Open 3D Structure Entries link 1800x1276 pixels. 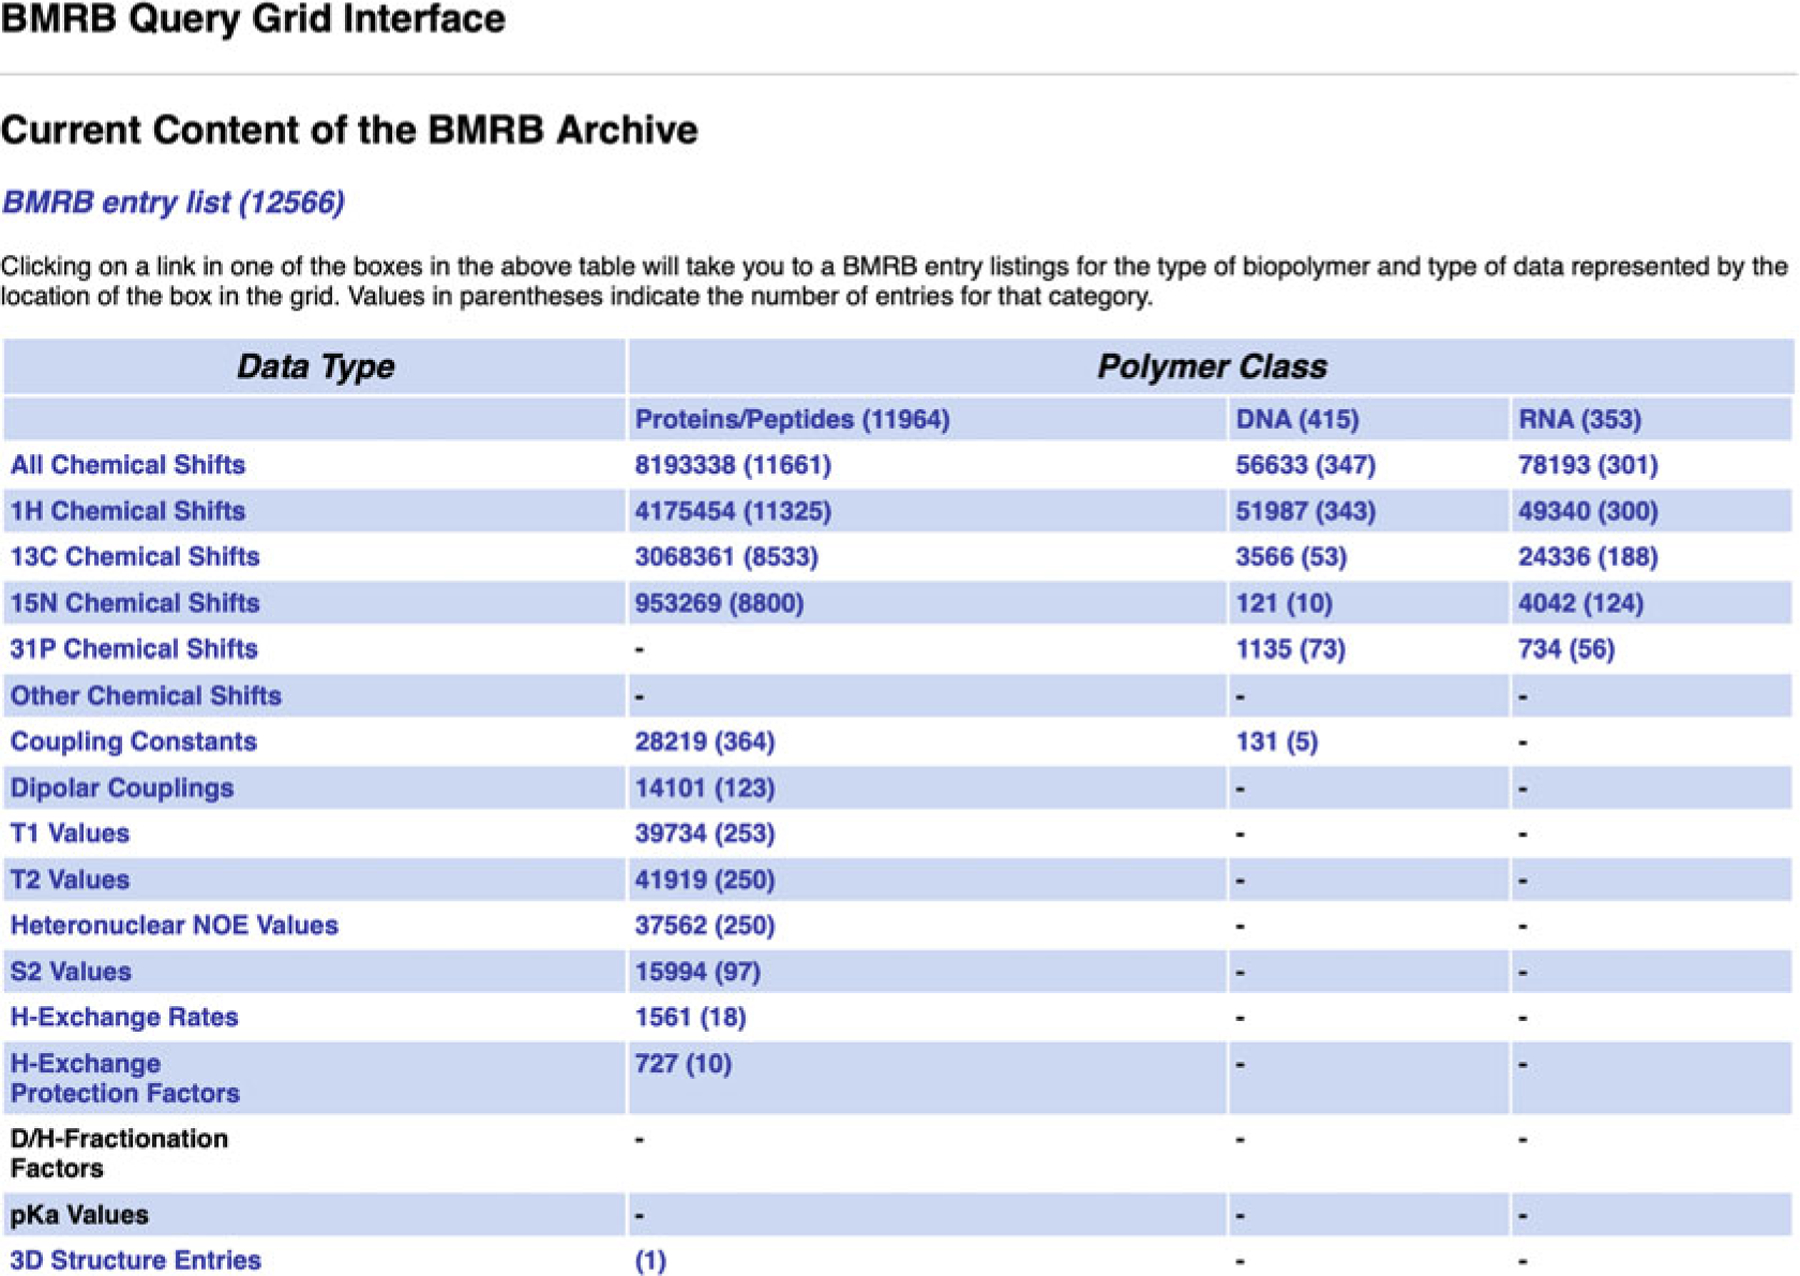coord(136,1261)
